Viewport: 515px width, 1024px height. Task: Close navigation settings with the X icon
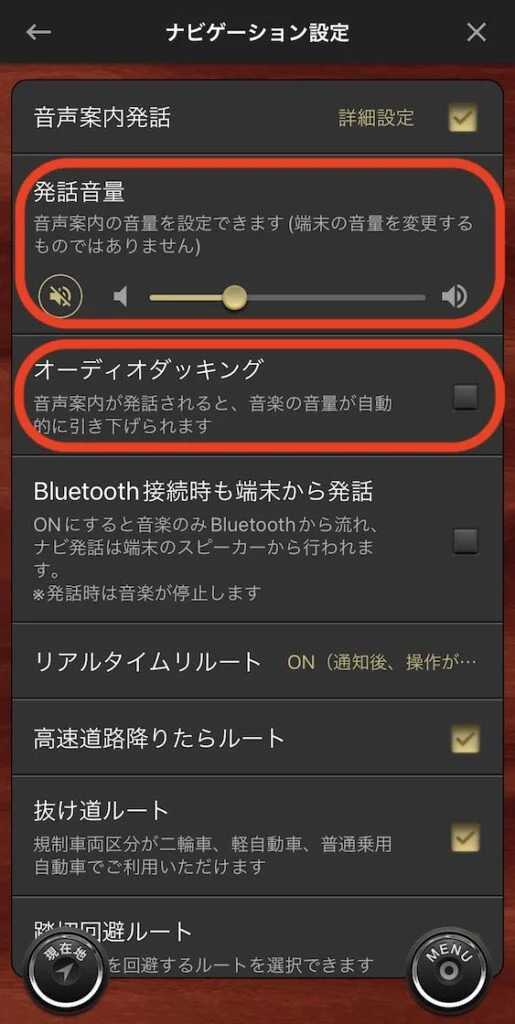(477, 32)
